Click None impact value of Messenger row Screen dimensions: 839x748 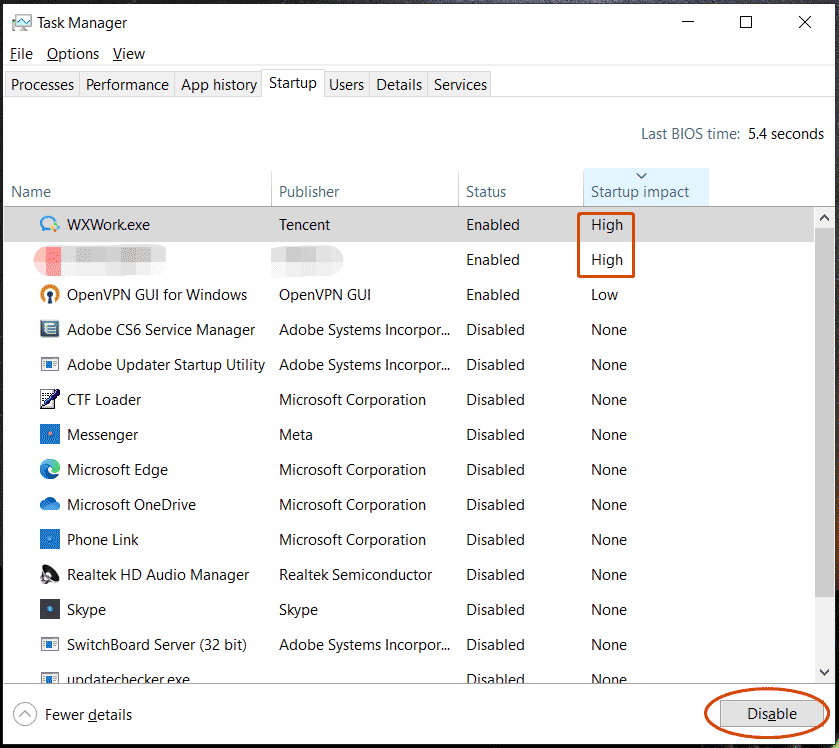[x=608, y=434]
